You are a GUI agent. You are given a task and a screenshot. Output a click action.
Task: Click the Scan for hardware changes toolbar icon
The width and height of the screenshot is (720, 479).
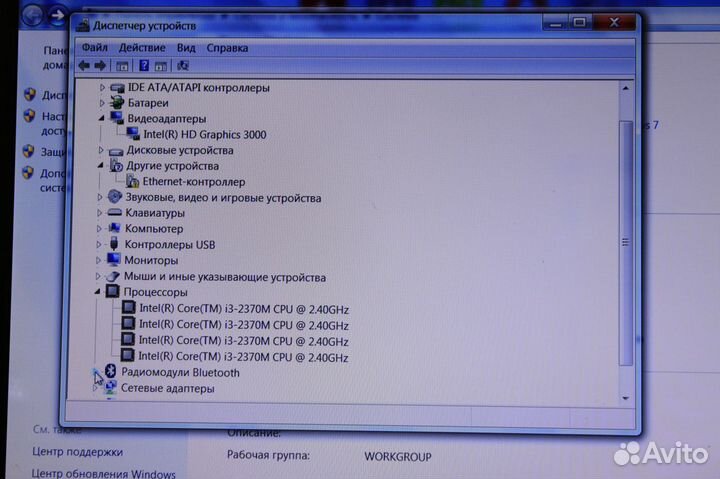183,66
